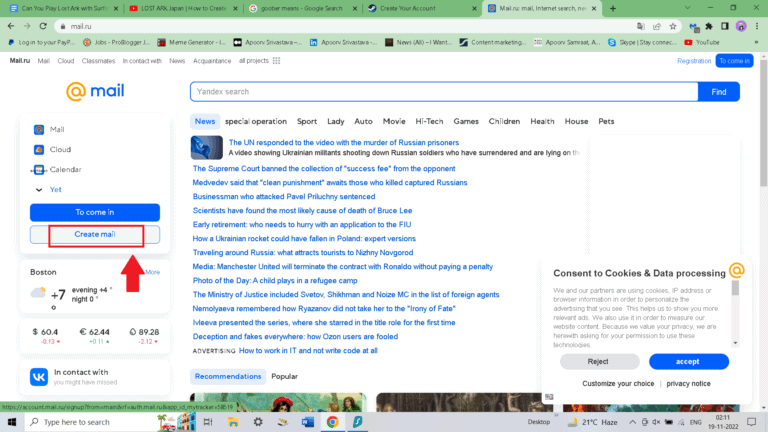The image size is (768, 432).
Task: Reject the cookies consent
Action: point(600,361)
